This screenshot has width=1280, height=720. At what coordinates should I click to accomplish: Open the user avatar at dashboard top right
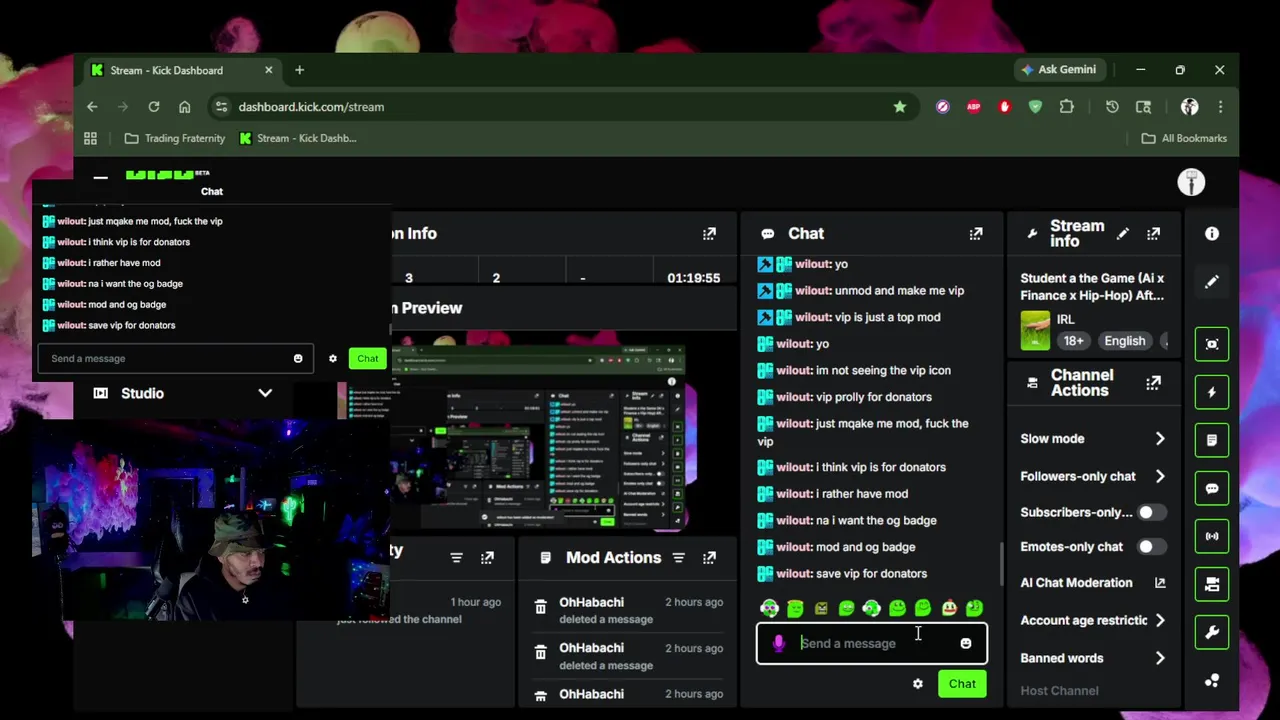click(x=1191, y=182)
